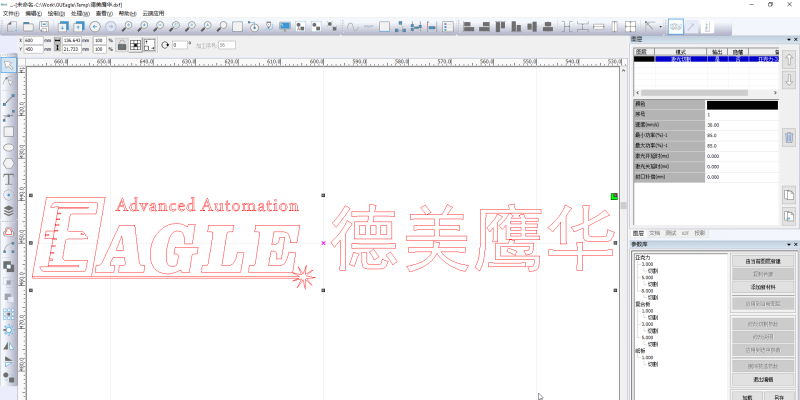Click the Save disk icon

[44, 27]
